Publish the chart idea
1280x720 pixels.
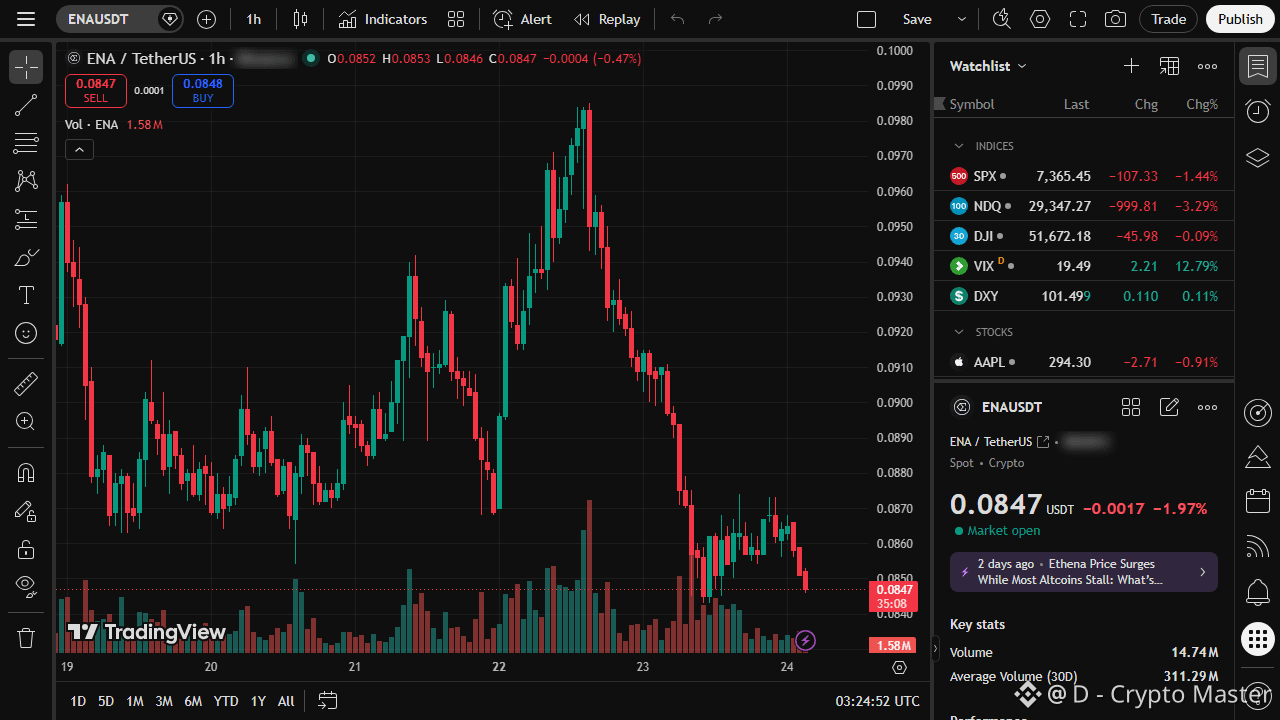(x=1241, y=19)
